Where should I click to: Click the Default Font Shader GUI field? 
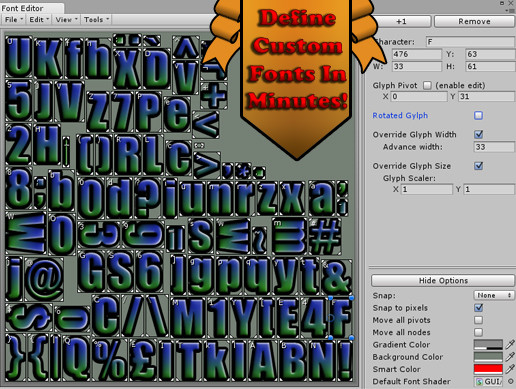[x=488, y=381]
